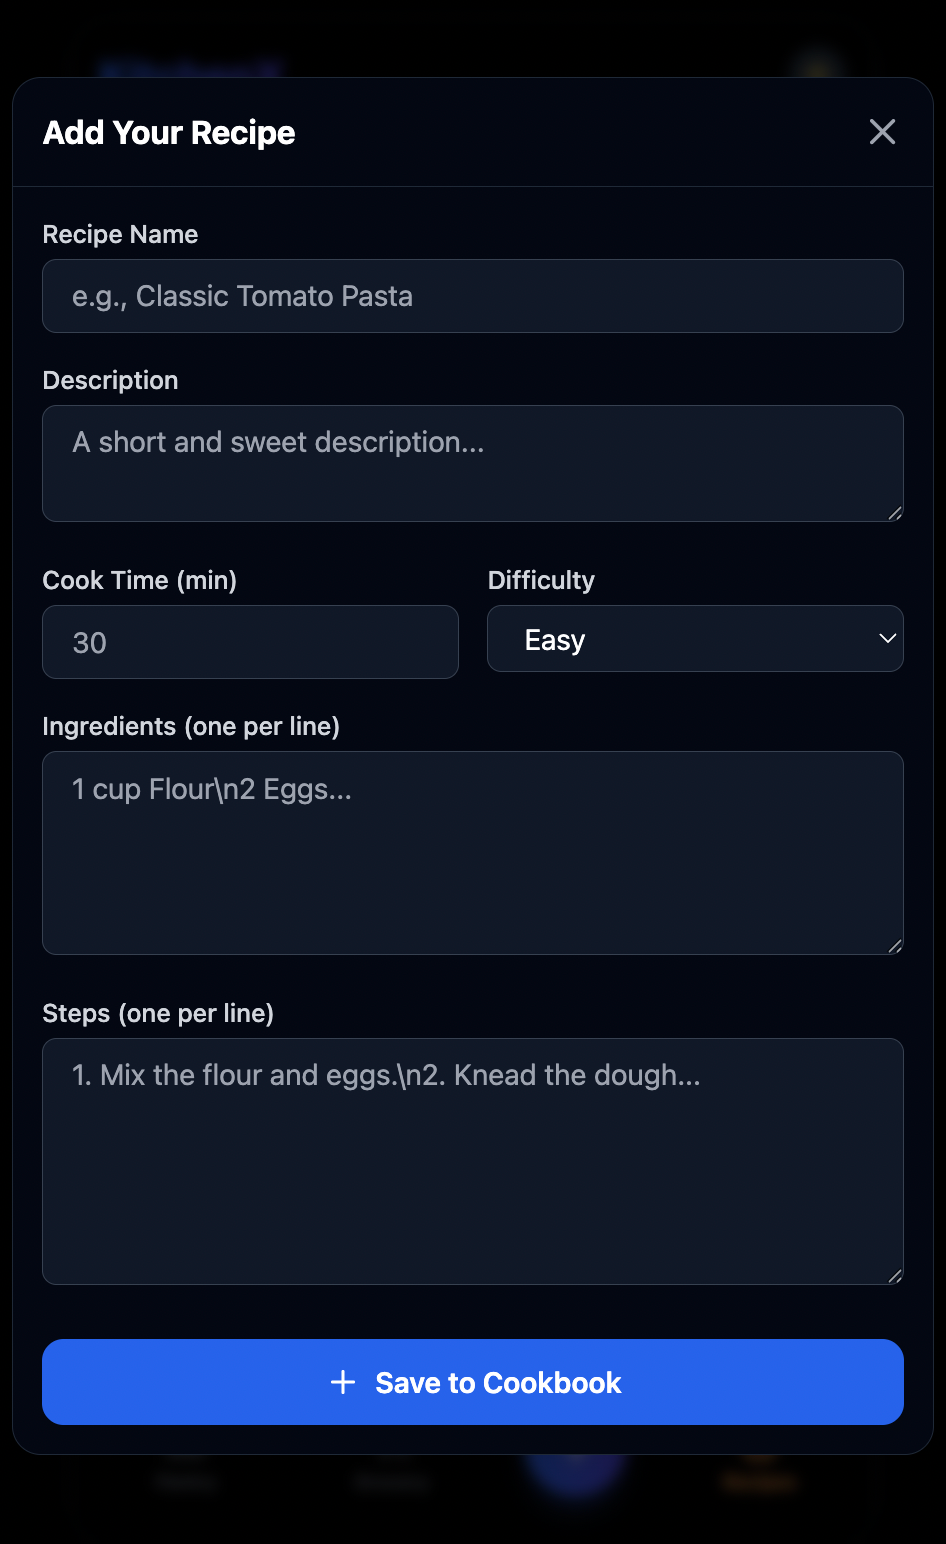
Task: Close the Add Your Recipe dialog
Action: 882,132
